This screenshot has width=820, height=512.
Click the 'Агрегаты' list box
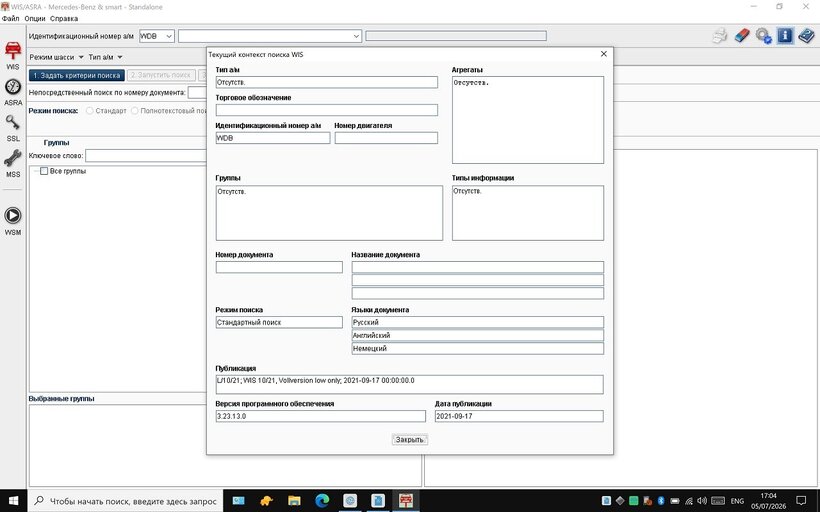pos(528,120)
